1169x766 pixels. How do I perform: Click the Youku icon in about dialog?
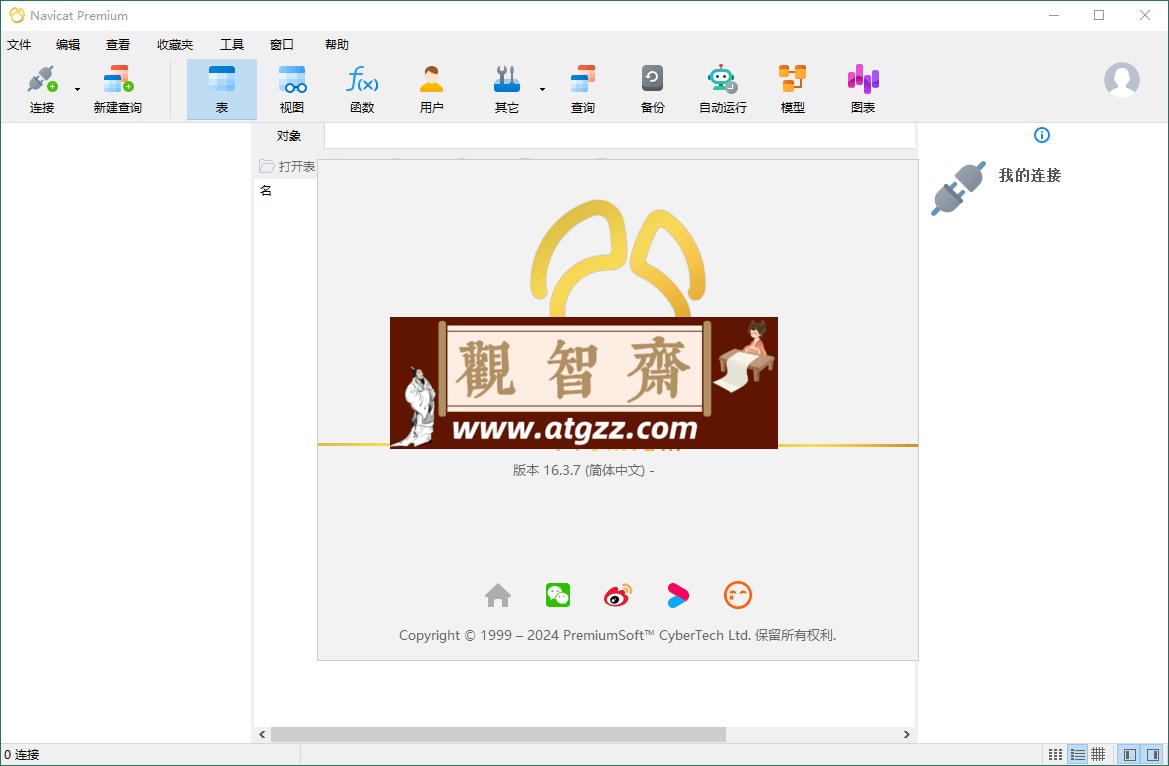point(678,595)
